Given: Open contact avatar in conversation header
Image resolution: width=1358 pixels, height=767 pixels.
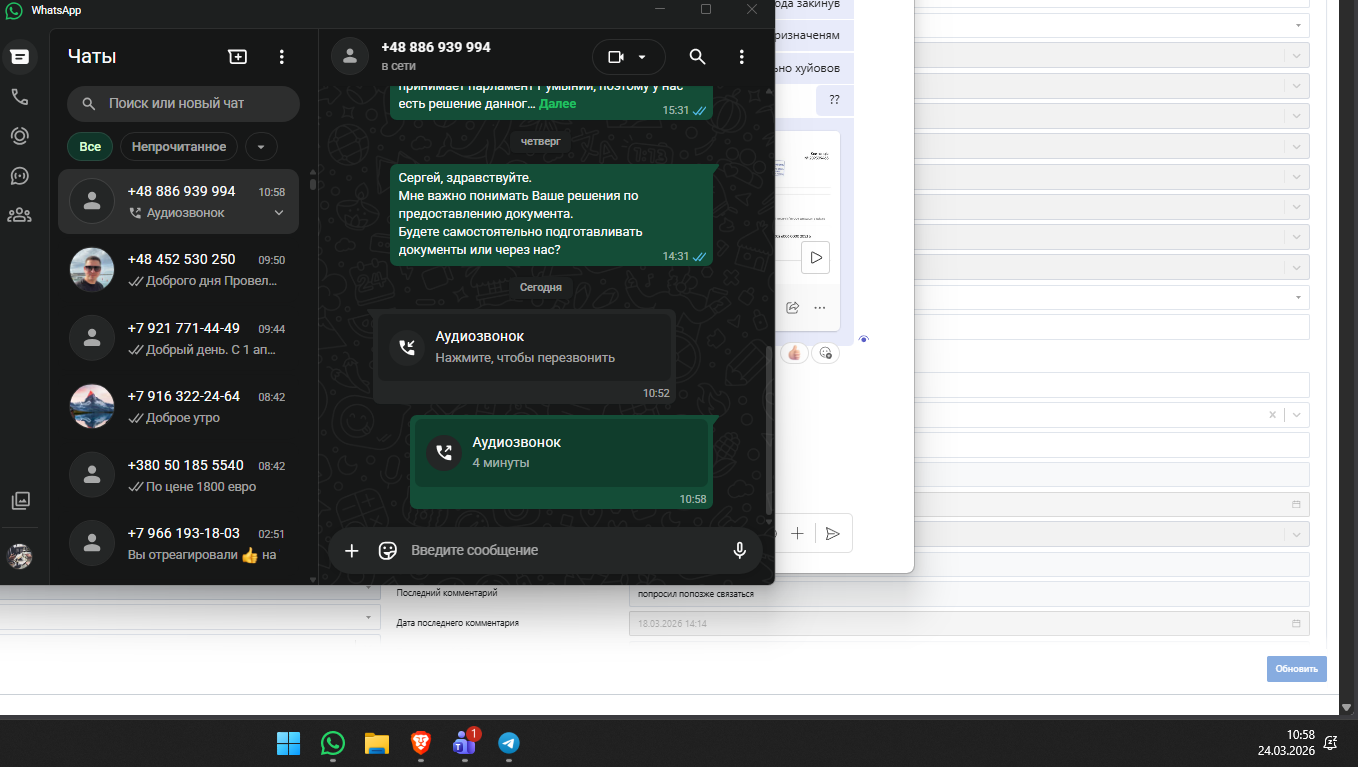Looking at the screenshot, I should [349, 57].
